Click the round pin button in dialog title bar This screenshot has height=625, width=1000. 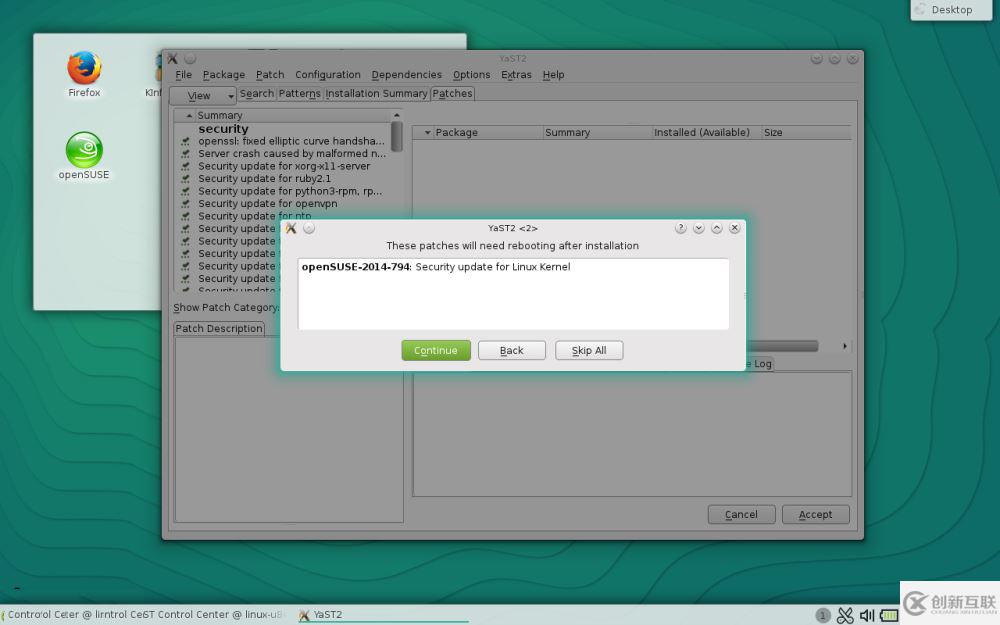pos(309,228)
